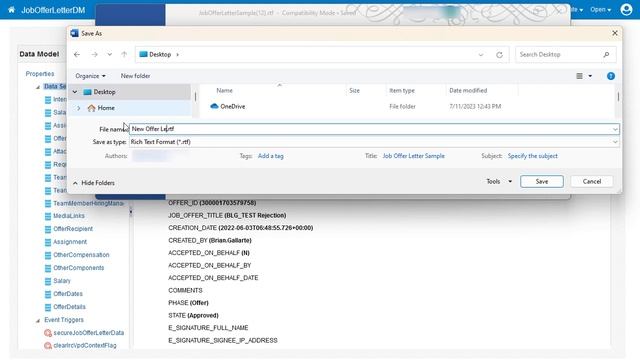Screen dimensions: 640x360
Task: Click Specify the subject link
Action: 532,156
